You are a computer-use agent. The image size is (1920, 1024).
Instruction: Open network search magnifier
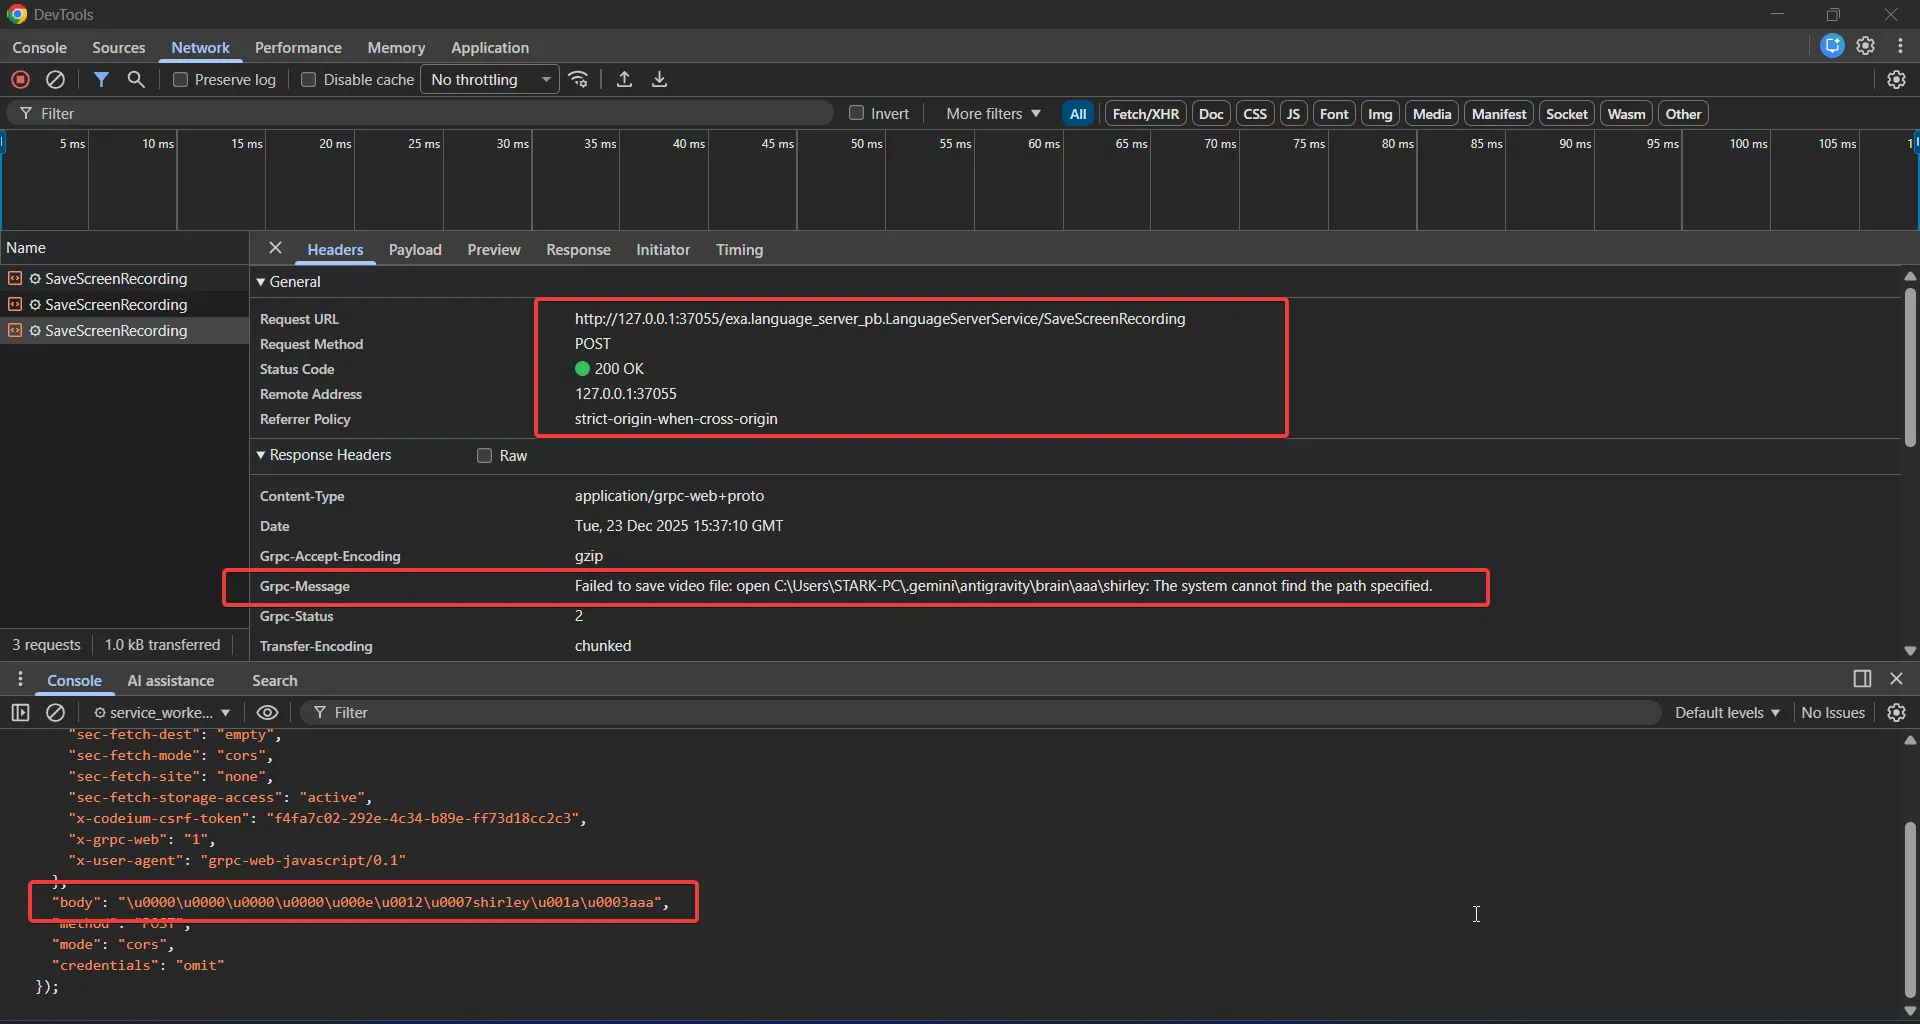[x=137, y=80]
